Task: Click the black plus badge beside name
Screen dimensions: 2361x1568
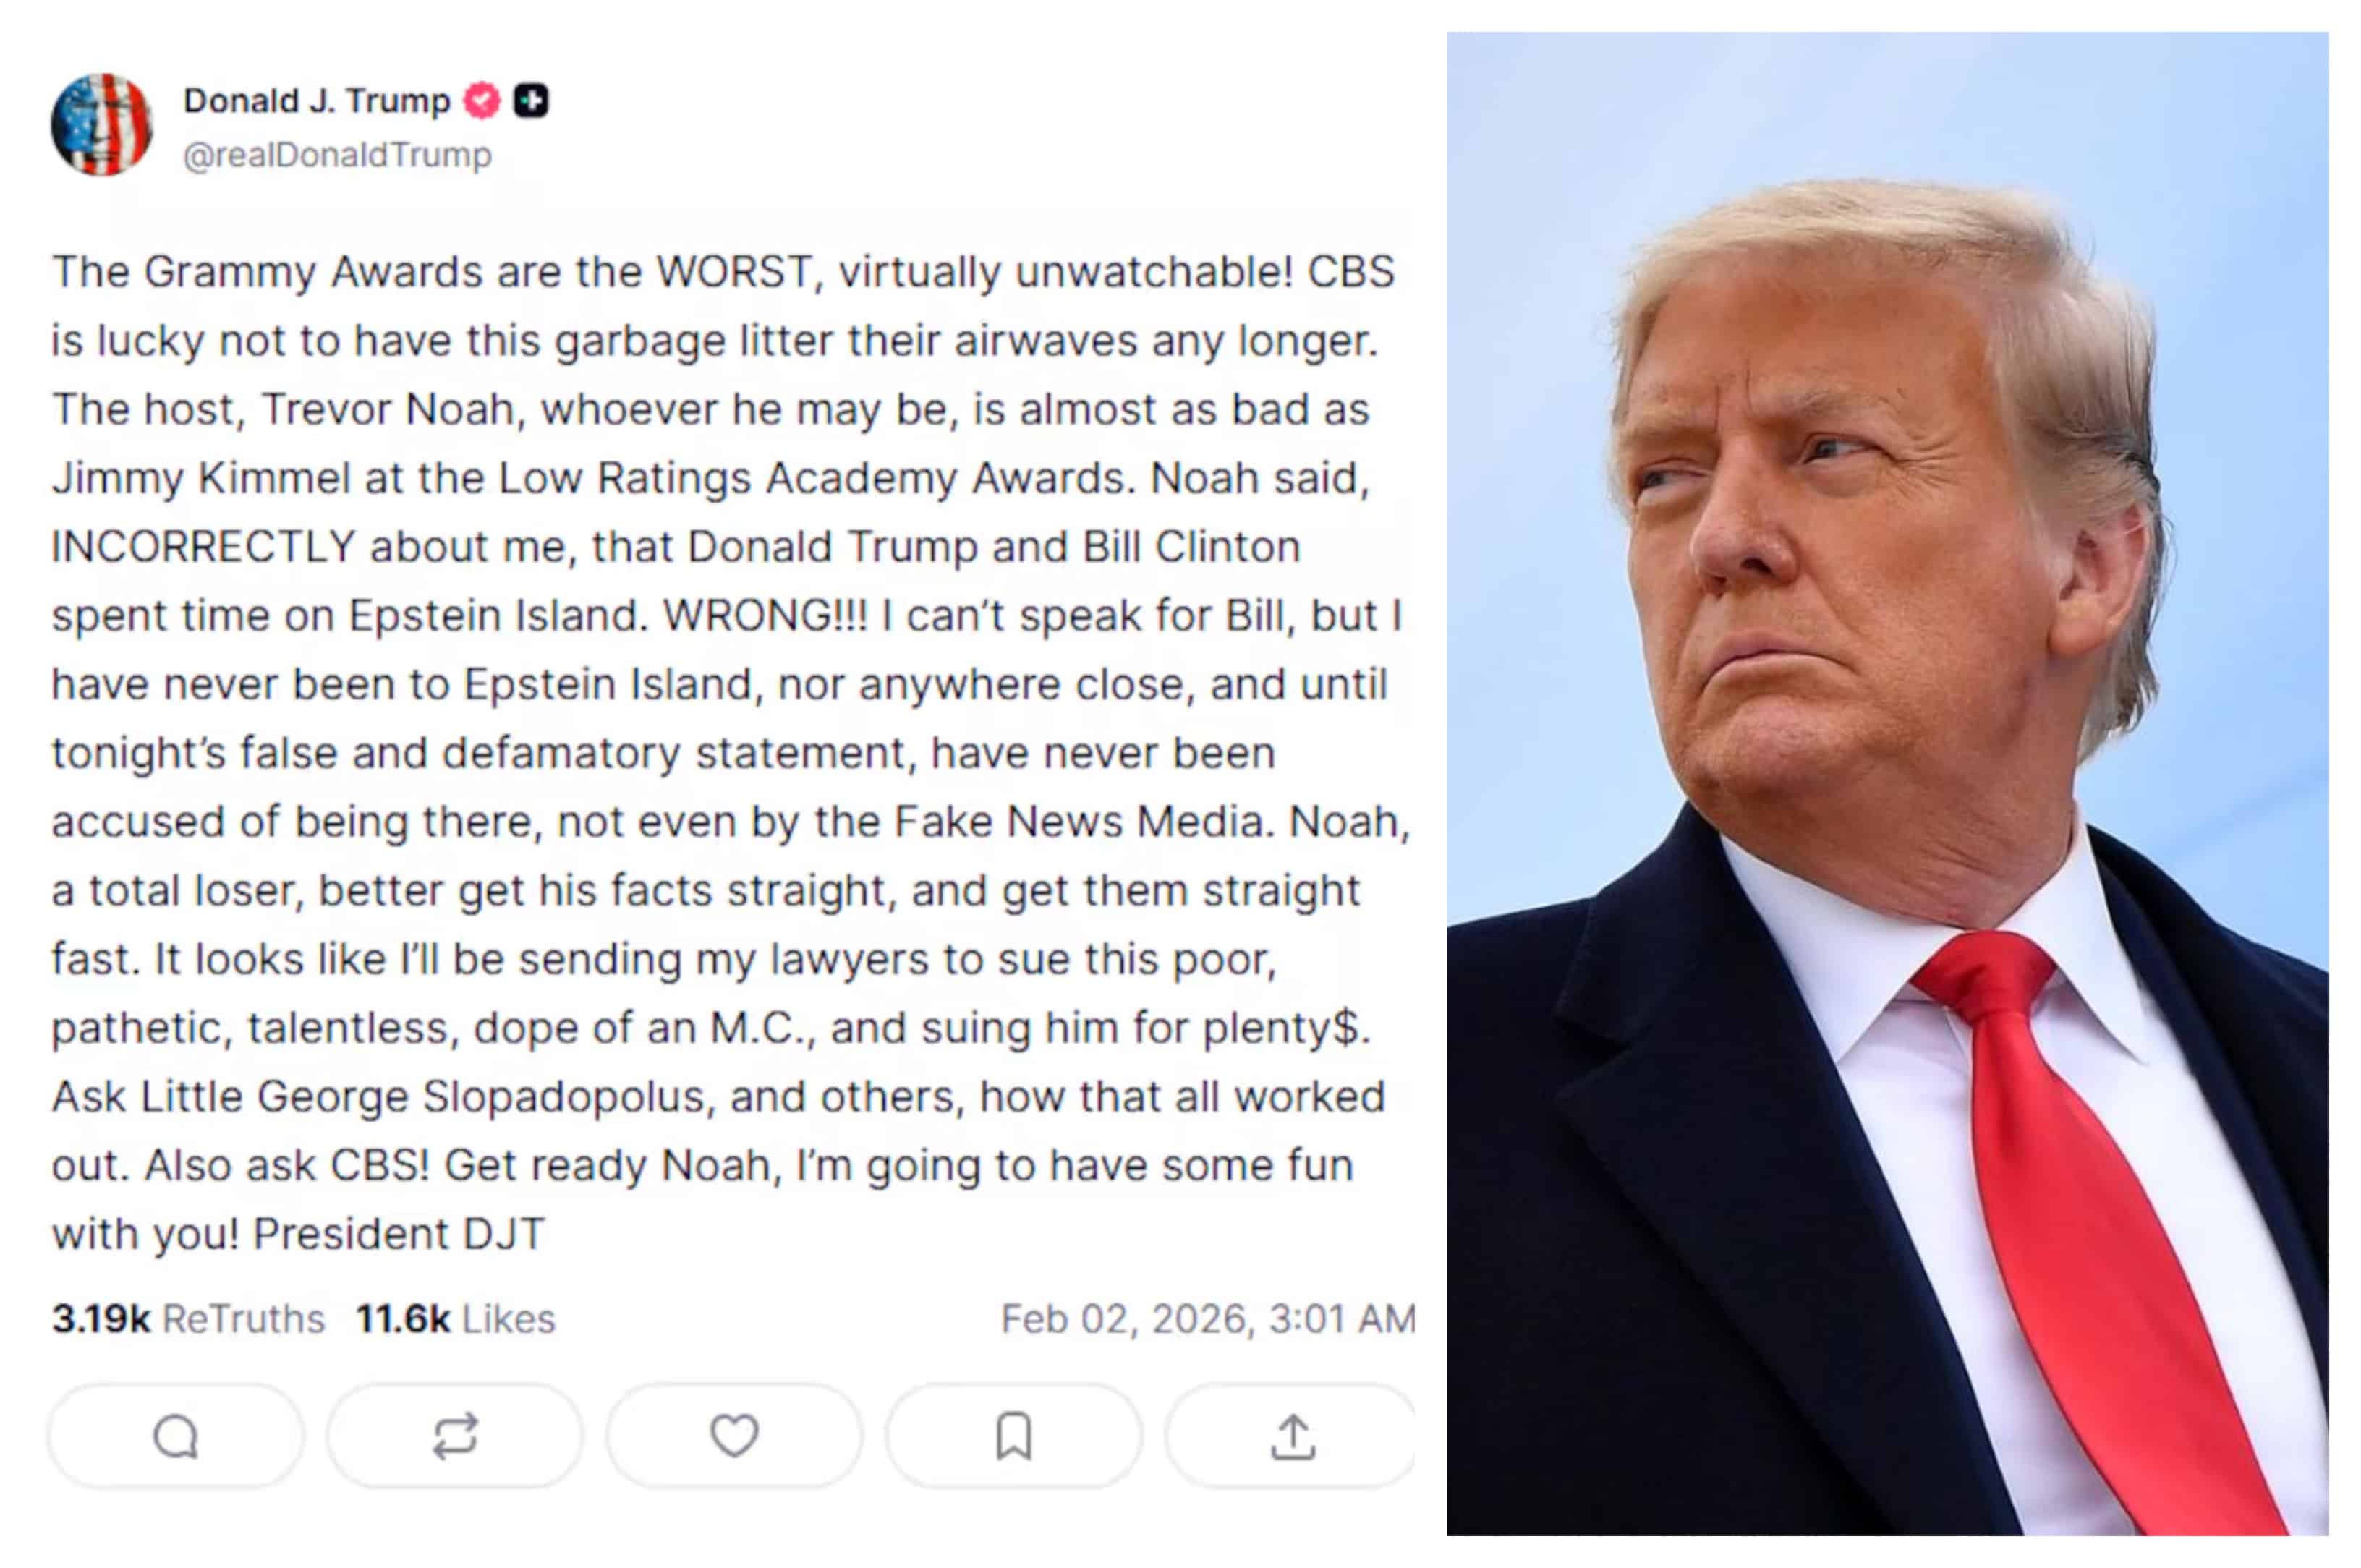Action: pos(531,101)
